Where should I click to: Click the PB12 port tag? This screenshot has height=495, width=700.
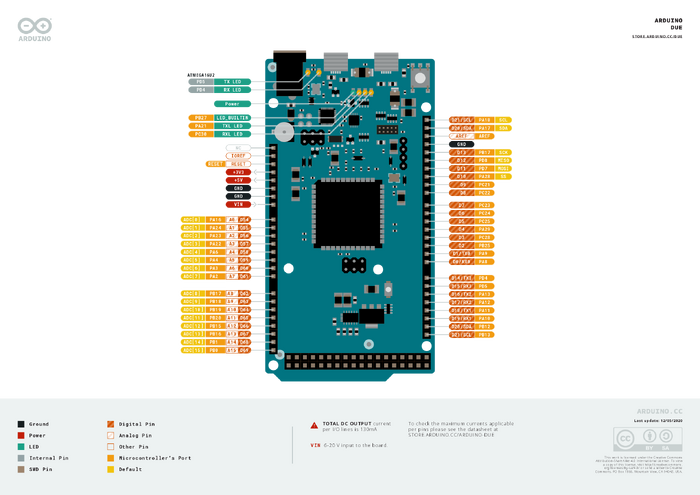click(x=484, y=327)
